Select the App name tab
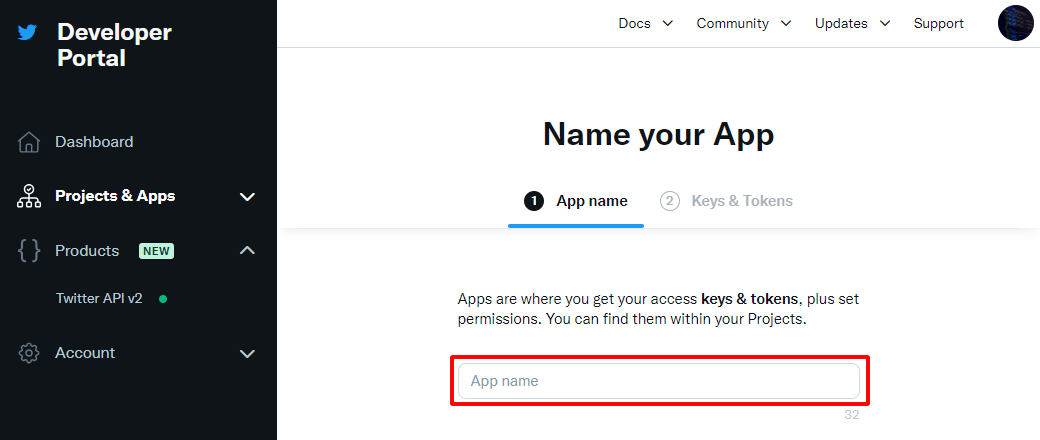The height and width of the screenshot is (440, 1040). click(x=576, y=201)
